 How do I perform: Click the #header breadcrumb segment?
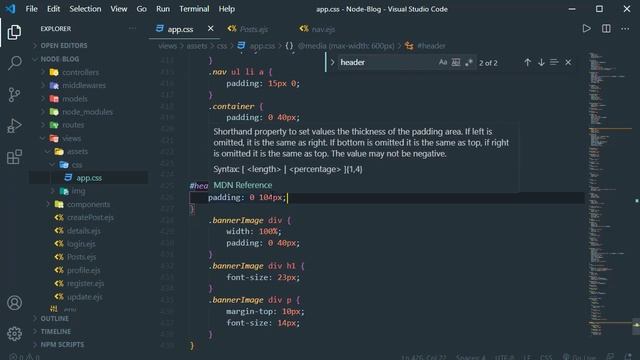pyautogui.click(x=431, y=46)
